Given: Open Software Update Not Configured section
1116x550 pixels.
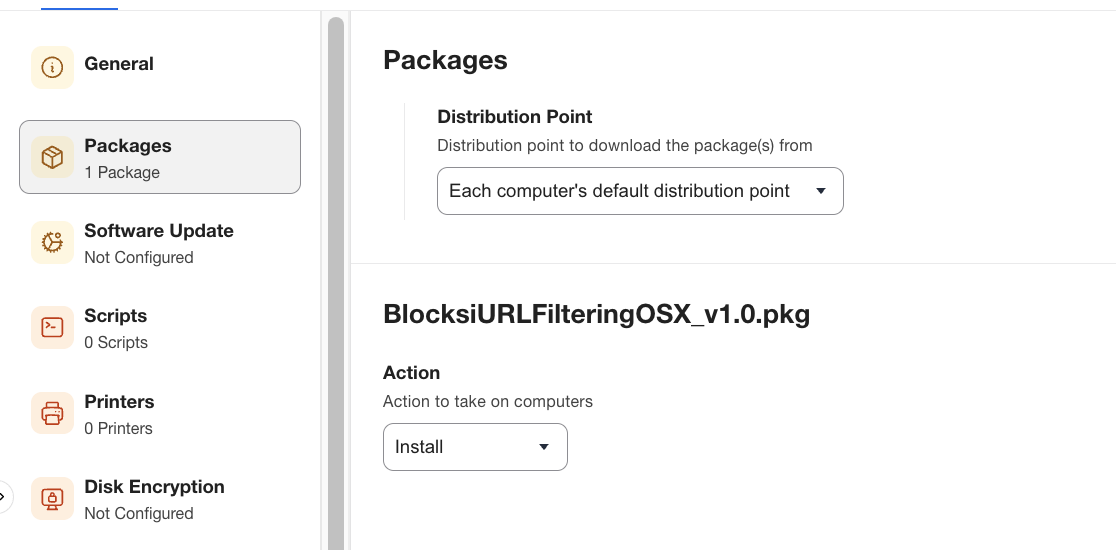Looking at the screenshot, I should 139,258.
